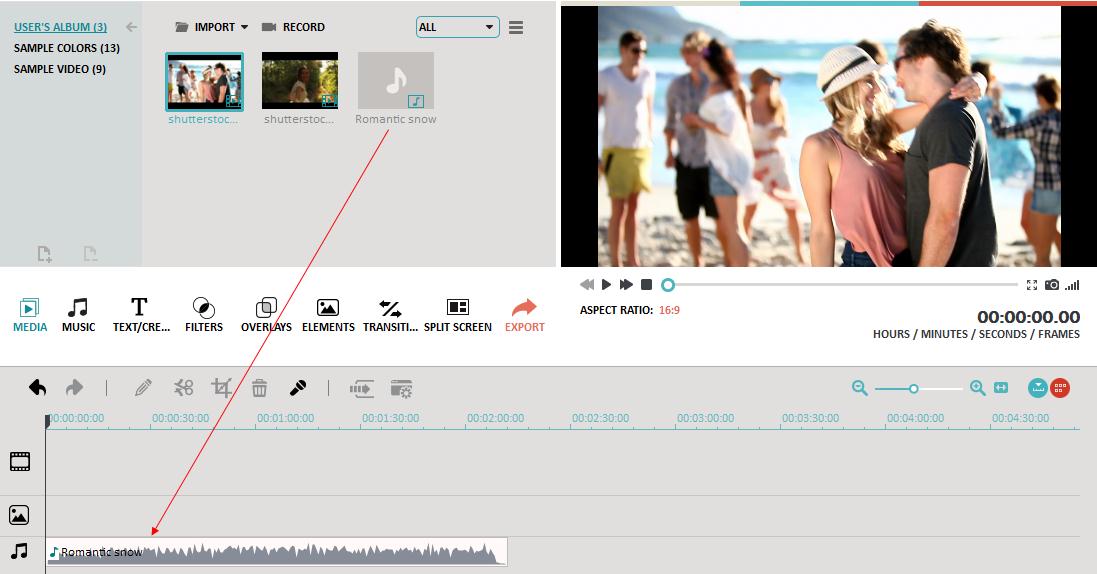Select the Romantic snow audio clip
Screen dimensions: 1097x574
pyautogui.click(x=276, y=552)
